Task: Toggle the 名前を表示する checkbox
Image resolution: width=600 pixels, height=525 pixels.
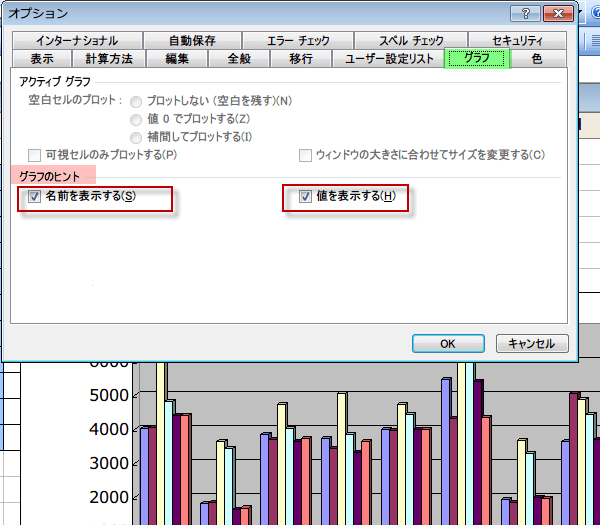Action: 35,196
